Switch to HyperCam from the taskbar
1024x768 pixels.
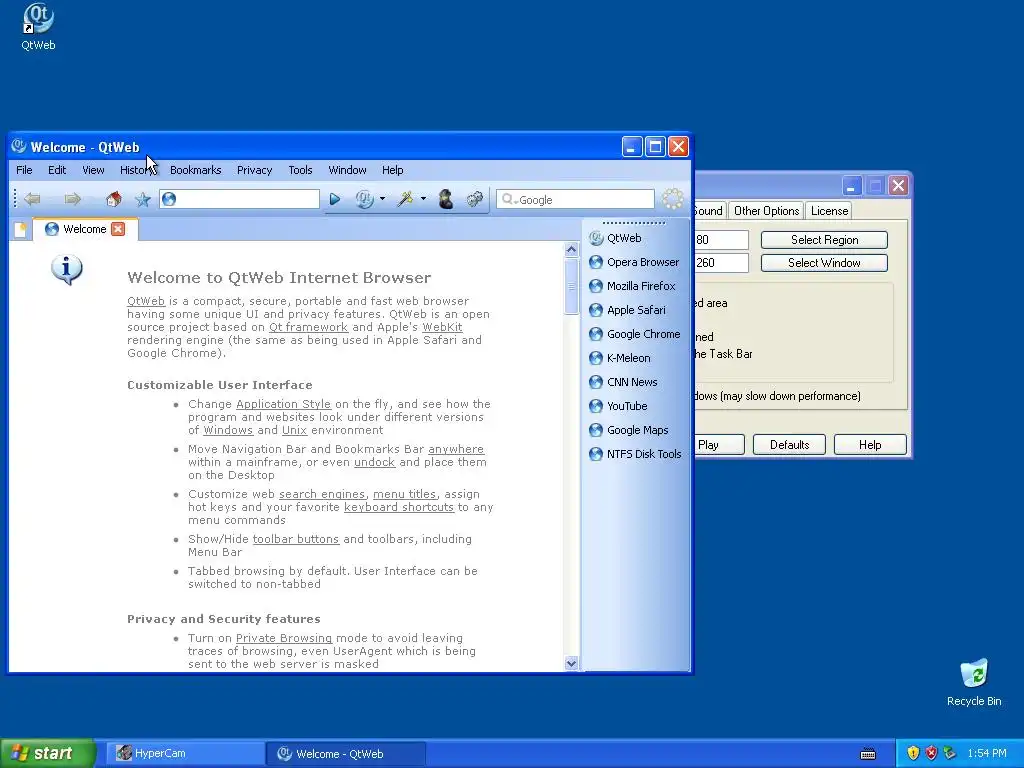tap(184, 754)
